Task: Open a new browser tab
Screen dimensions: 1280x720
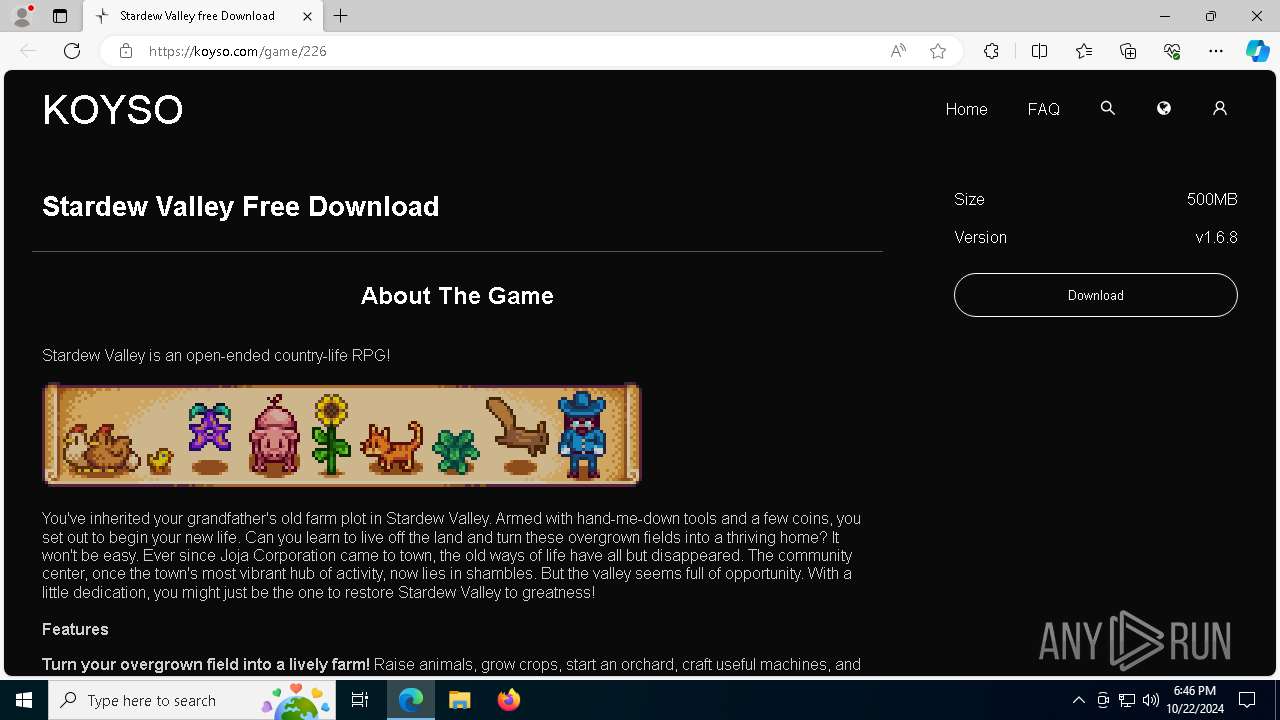Action: tap(341, 16)
